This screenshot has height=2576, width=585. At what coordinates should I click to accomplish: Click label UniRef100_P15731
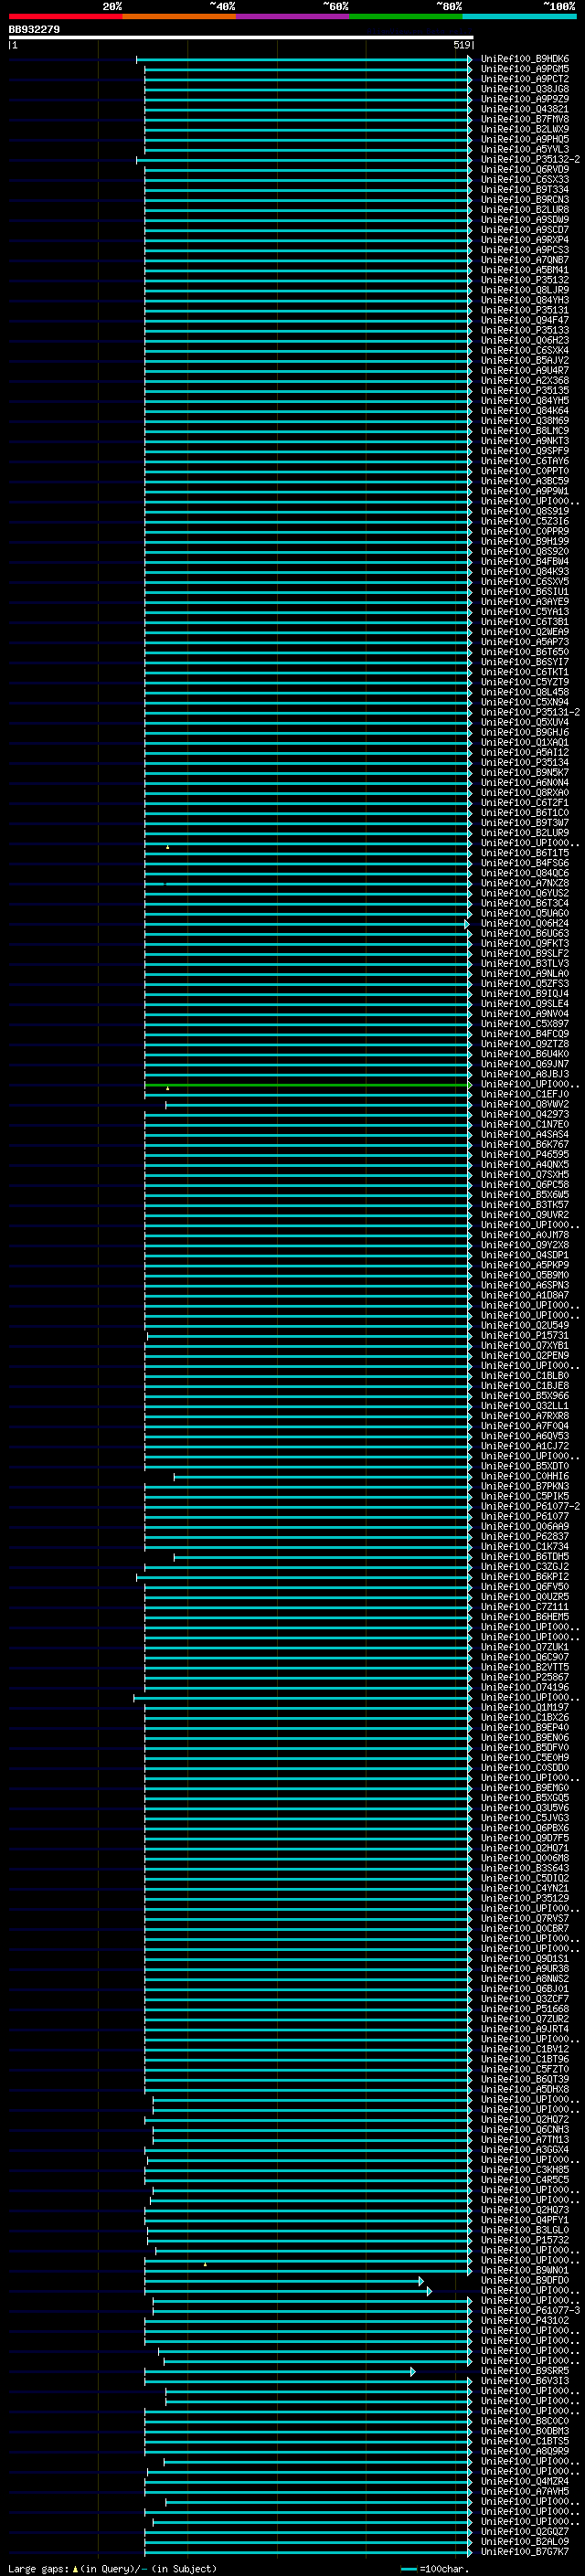click(x=524, y=1335)
